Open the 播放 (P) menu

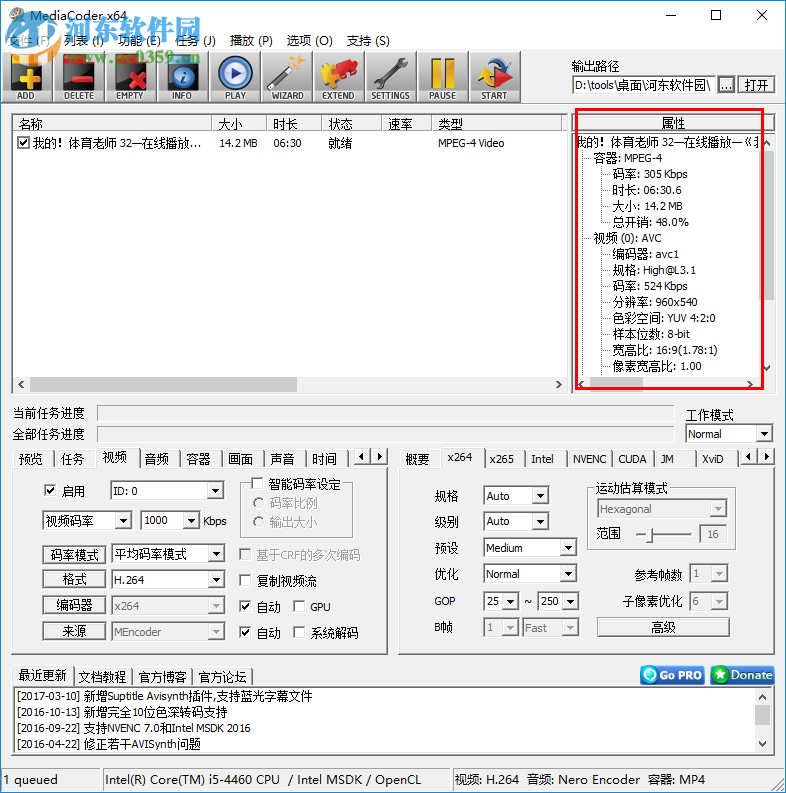[251, 40]
